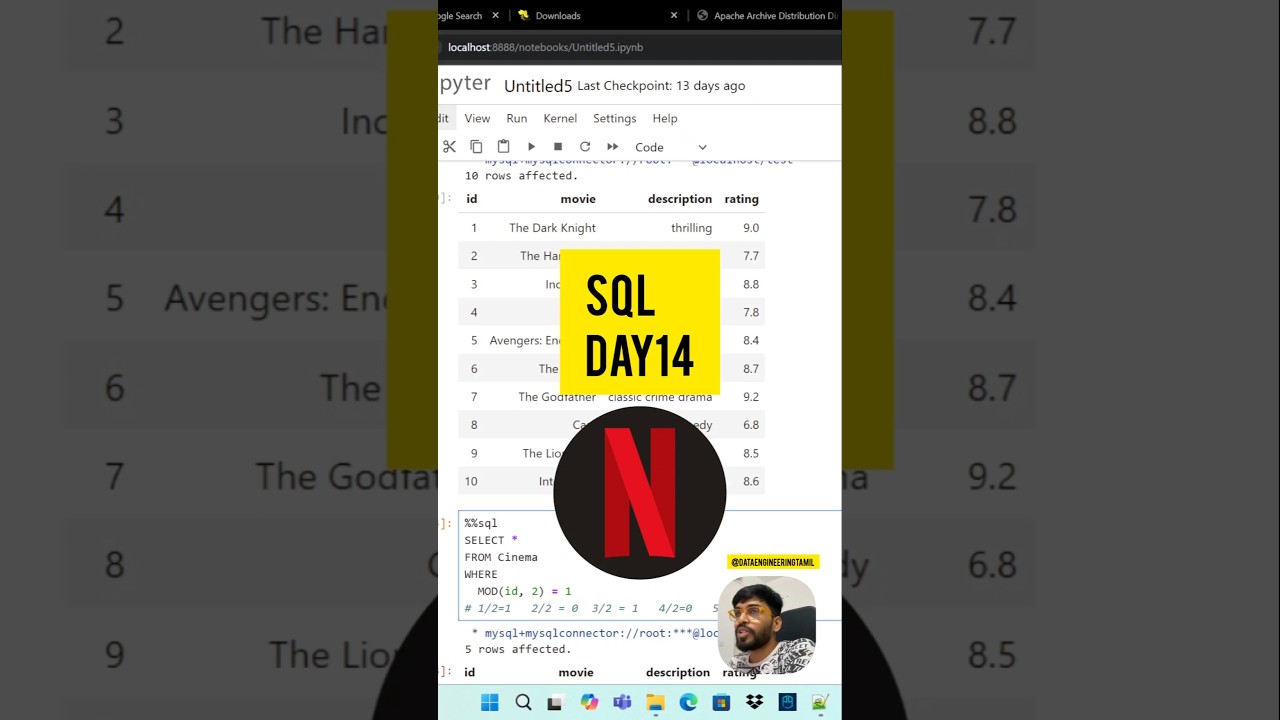Open Dropbox from the taskbar

coord(754,702)
